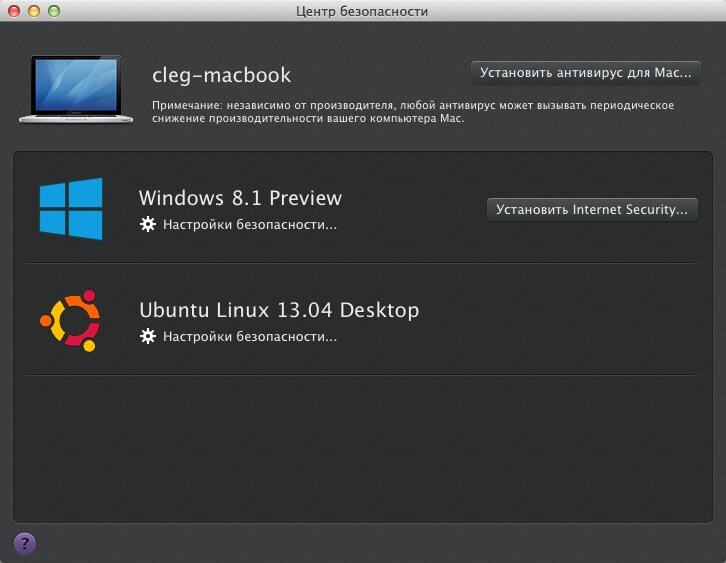Click Установить Internet Security button
This screenshot has height=563, width=726.
coord(592,210)
